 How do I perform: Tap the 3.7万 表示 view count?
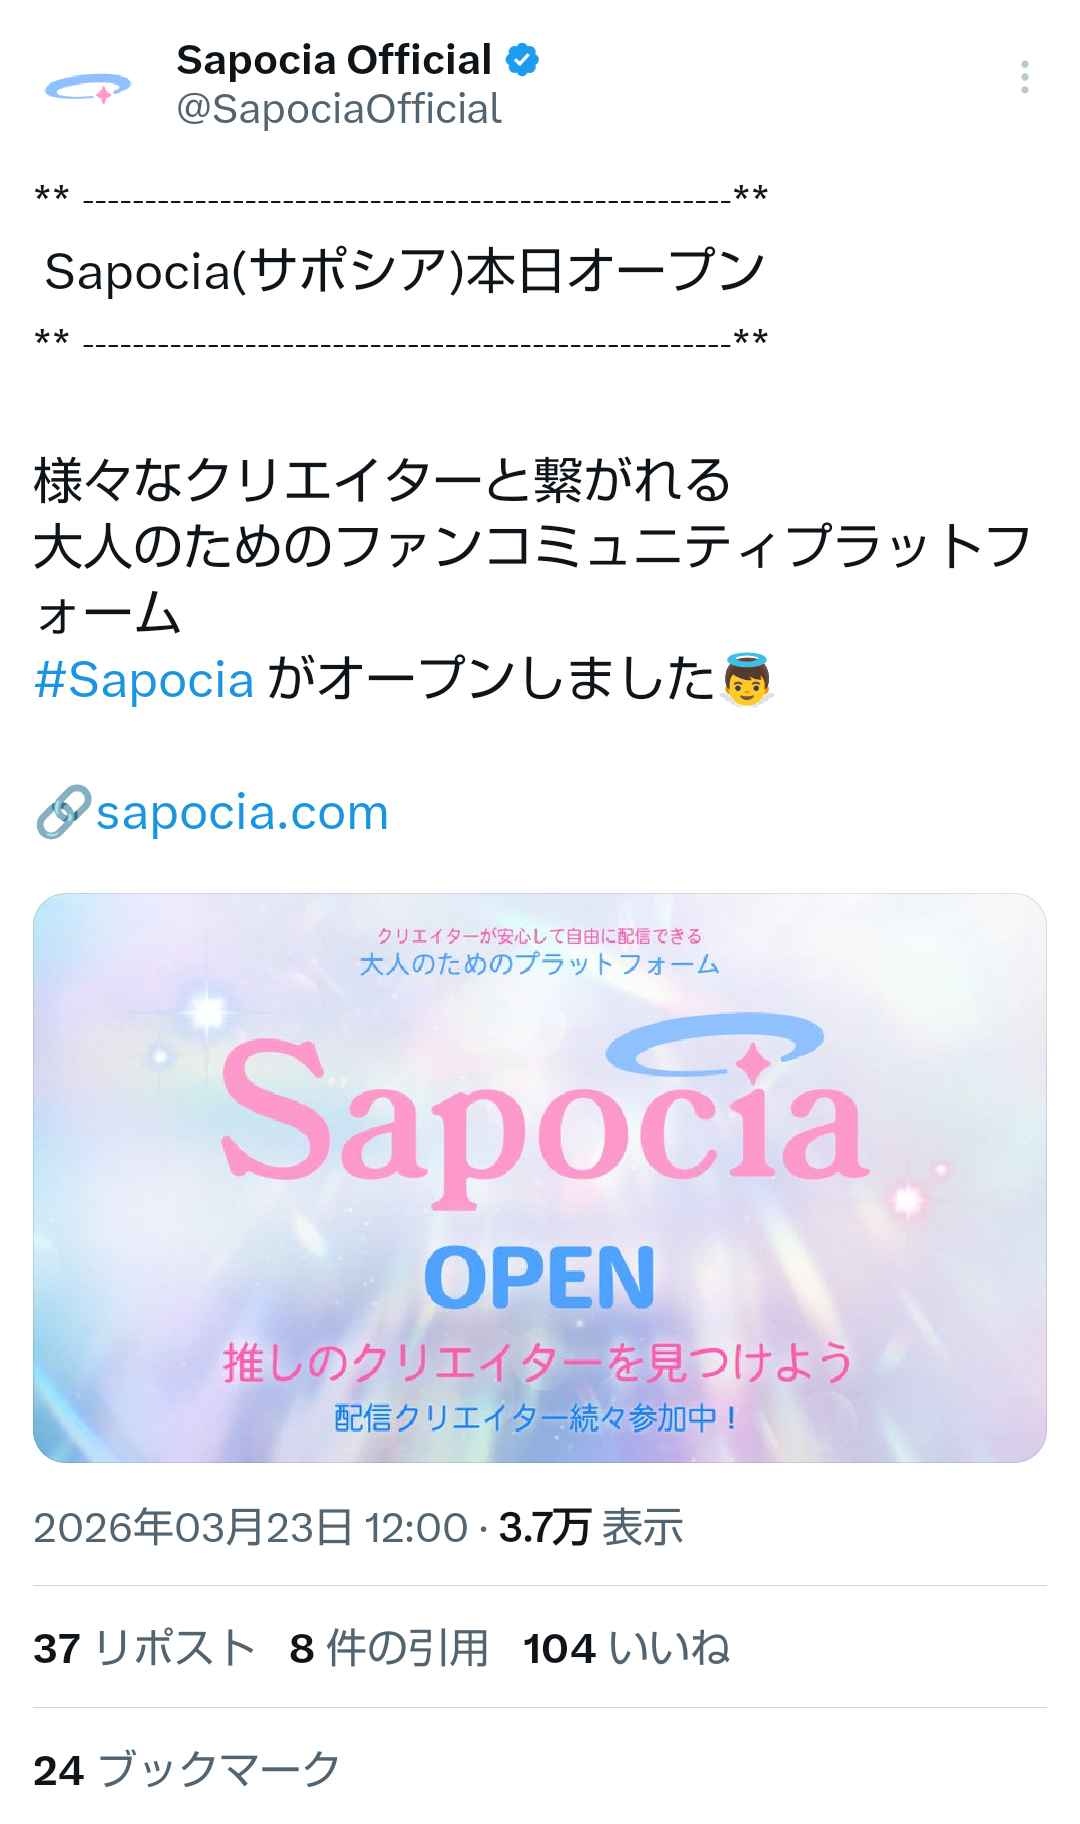click(x=591, y=1527)
